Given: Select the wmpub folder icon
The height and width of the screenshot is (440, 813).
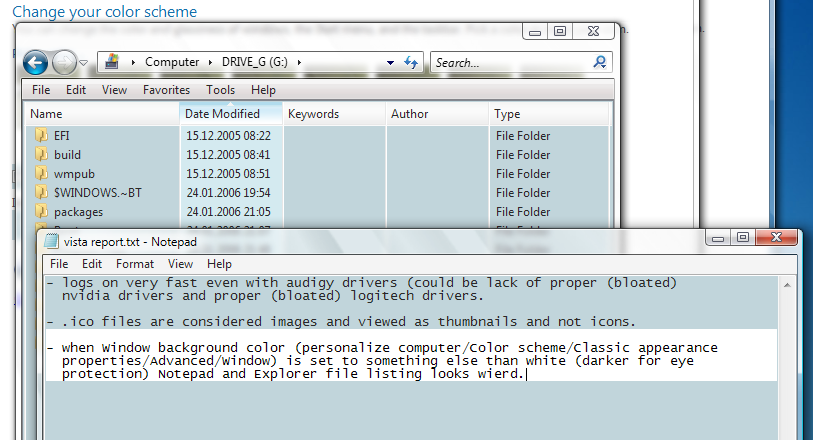Looking at the screenshot, I should click(x=41, y=174).
